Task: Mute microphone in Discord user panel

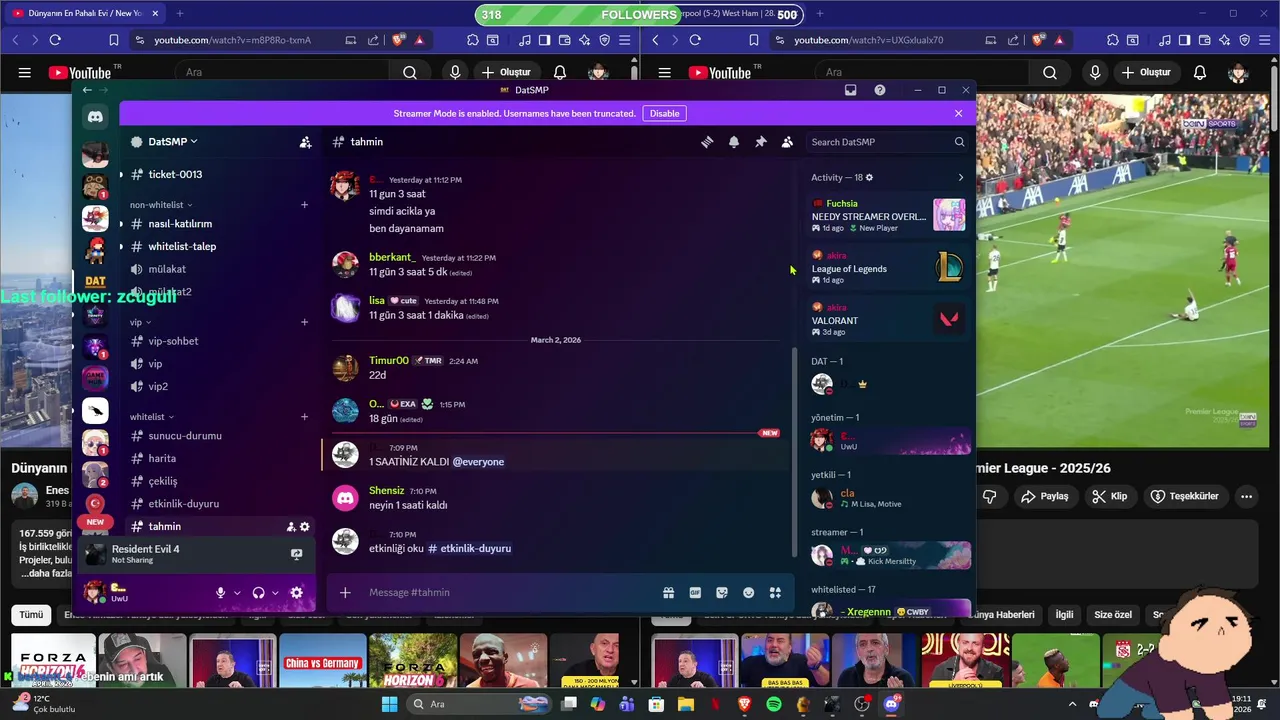Action: tap(220, 593)
